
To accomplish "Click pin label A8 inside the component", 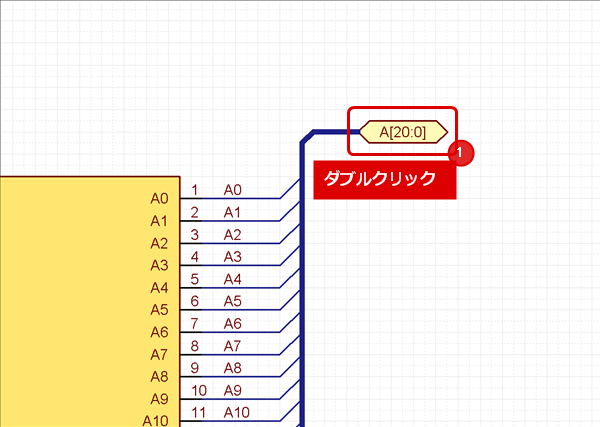I will click(159, 376).
